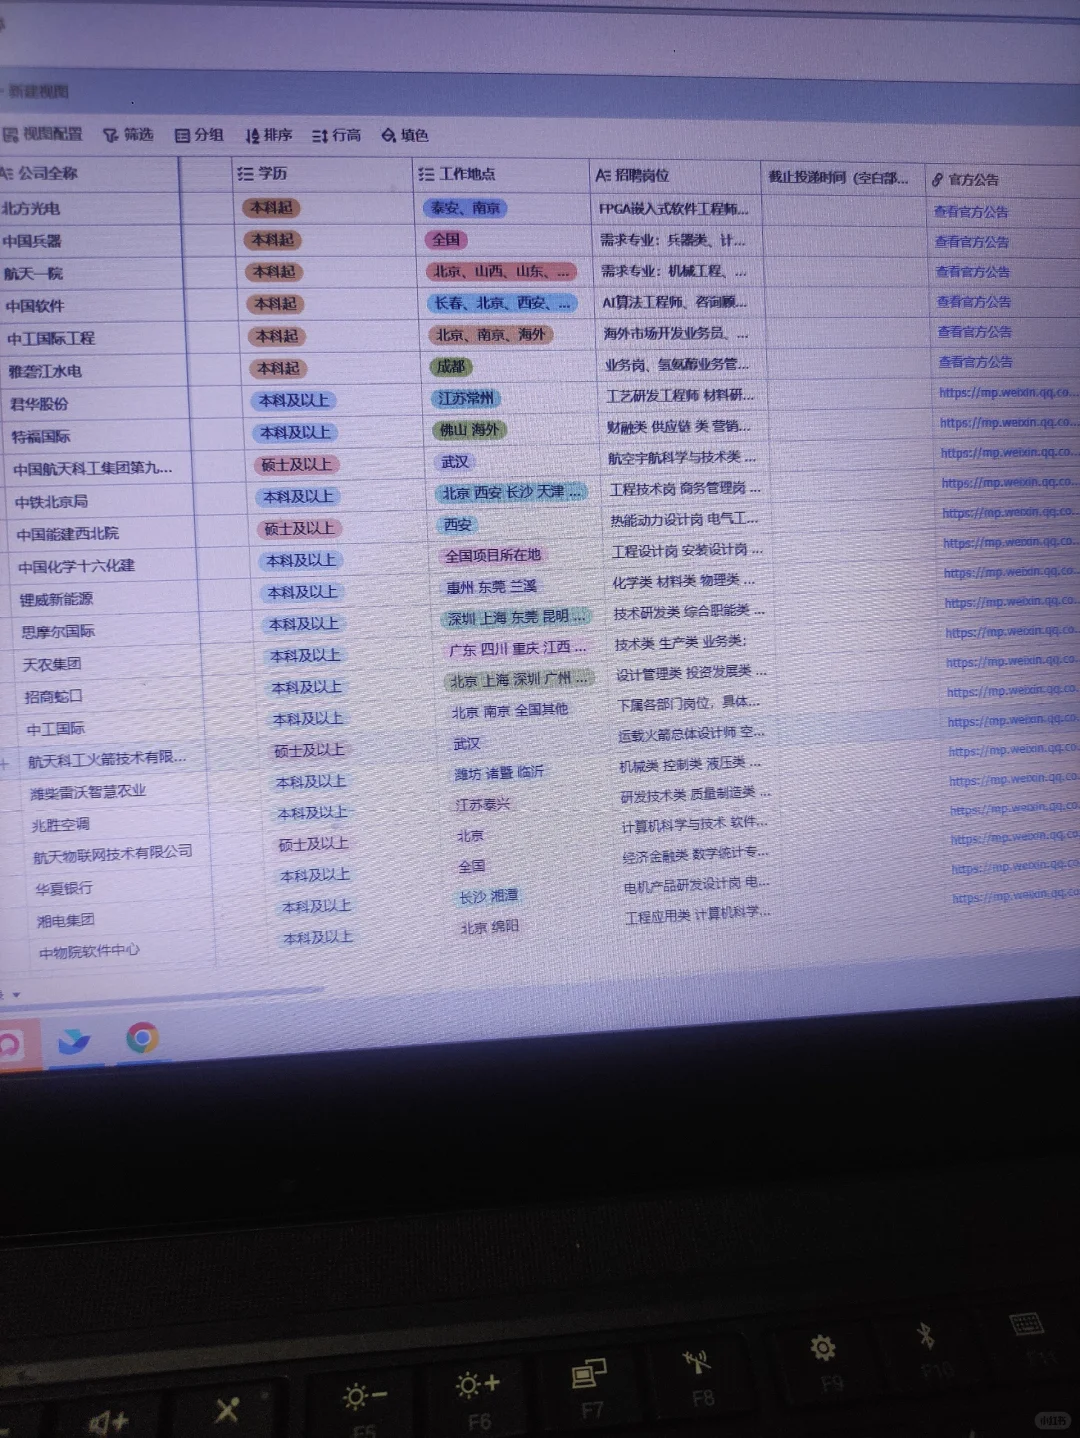Click the 佛山 海外 location tag
The image size is (1080, 1438).
(470, 430)
